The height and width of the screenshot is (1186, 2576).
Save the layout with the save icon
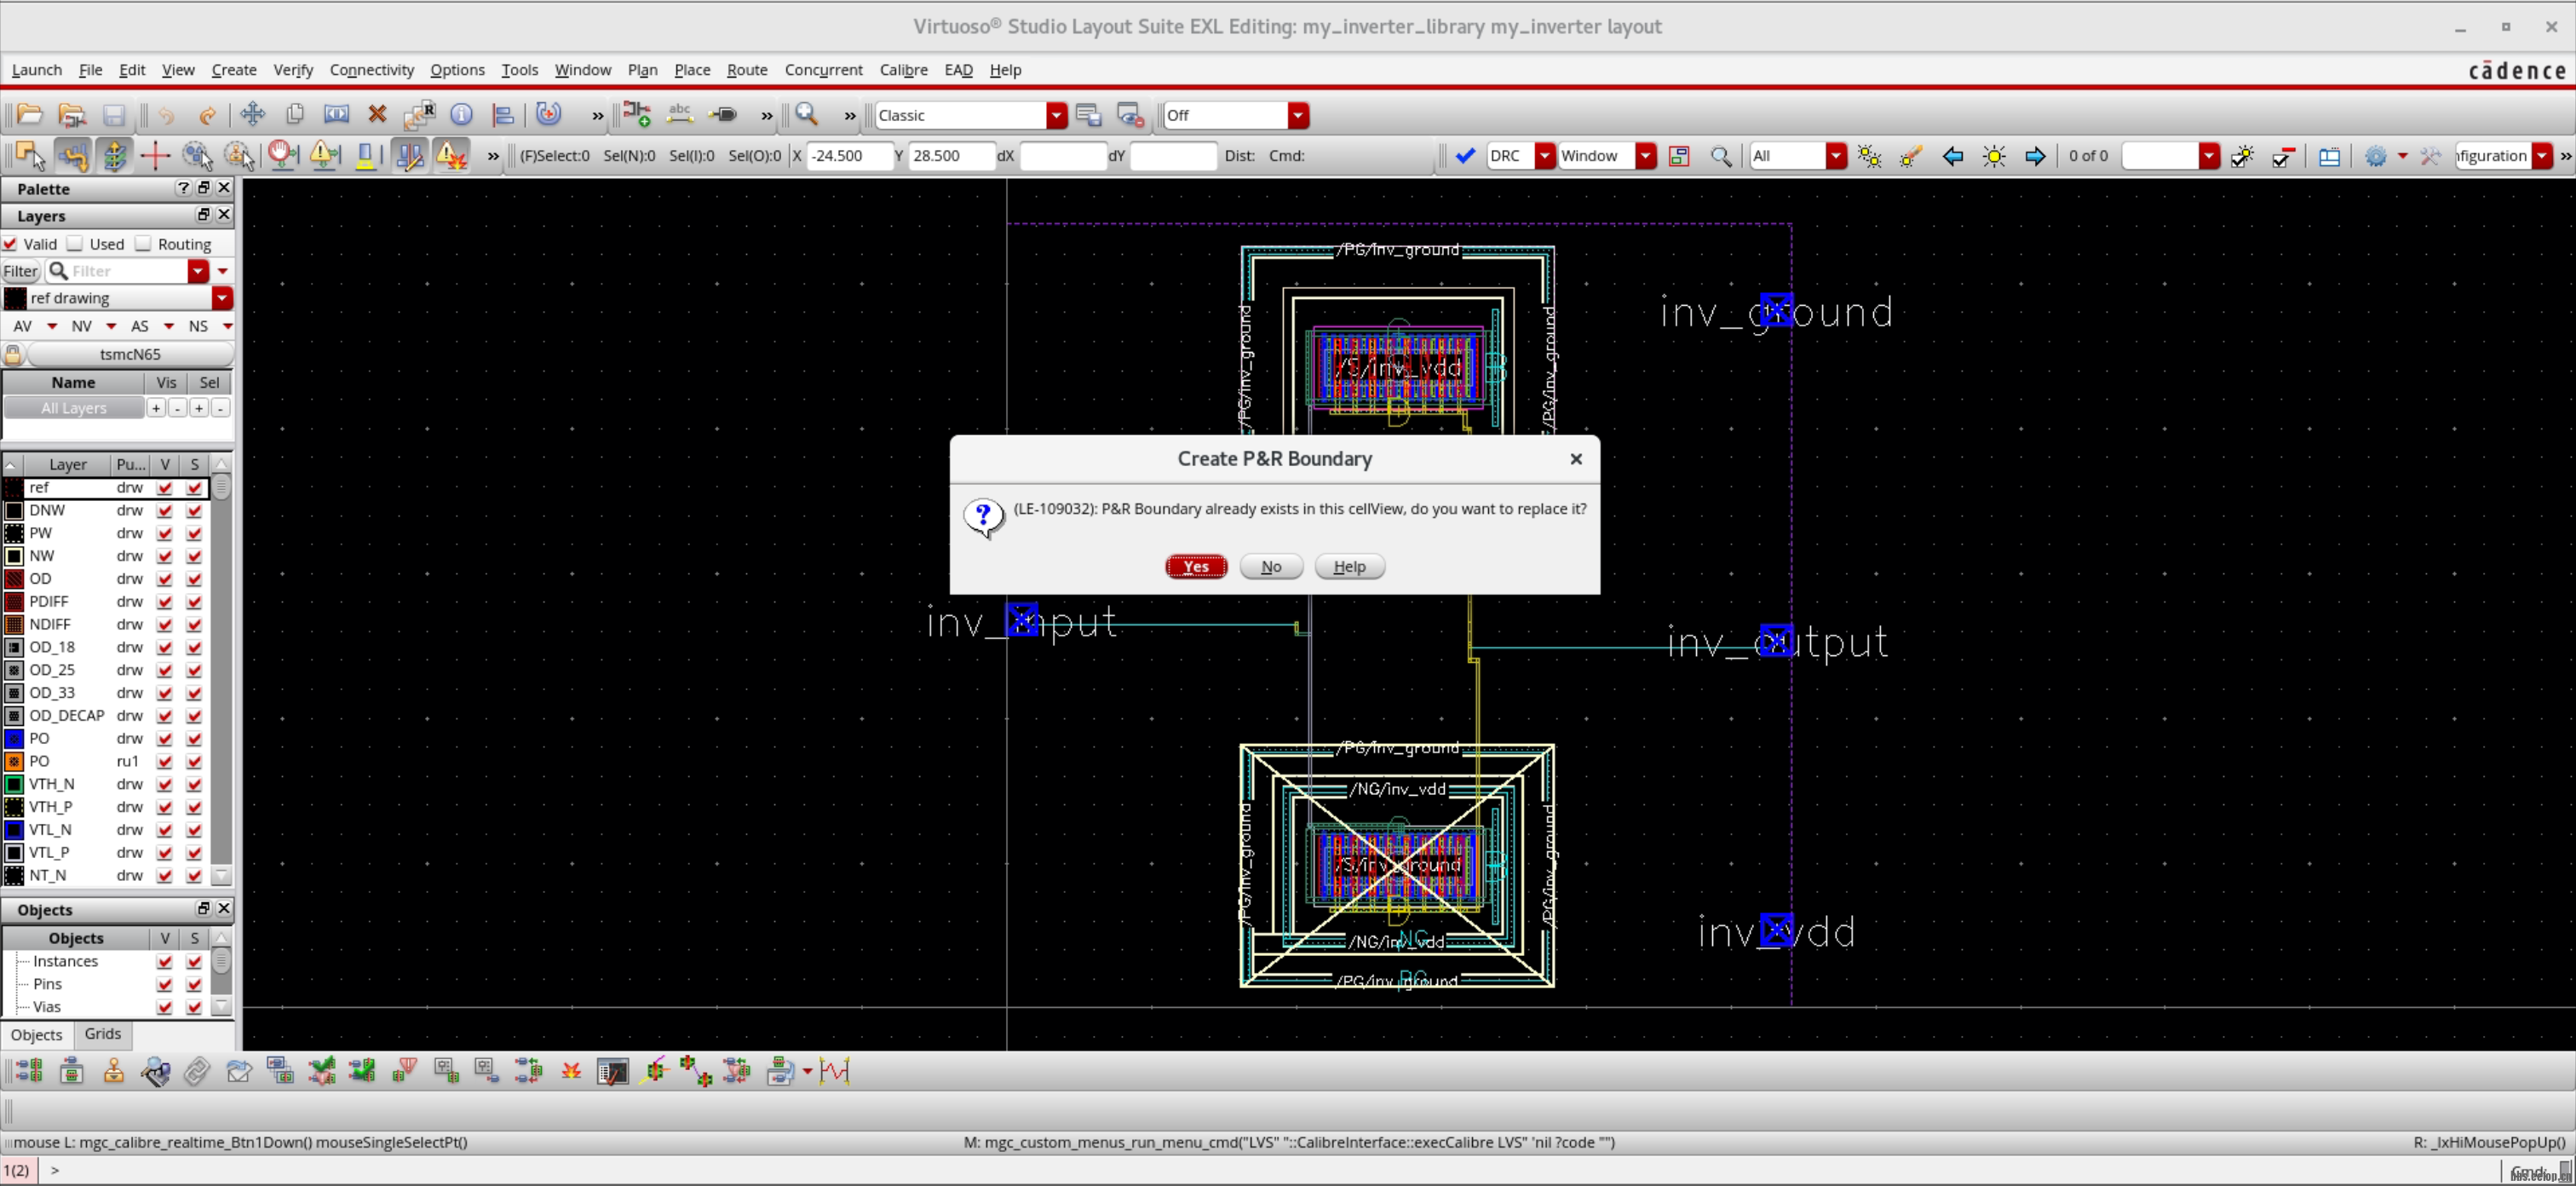pos(113,114)
